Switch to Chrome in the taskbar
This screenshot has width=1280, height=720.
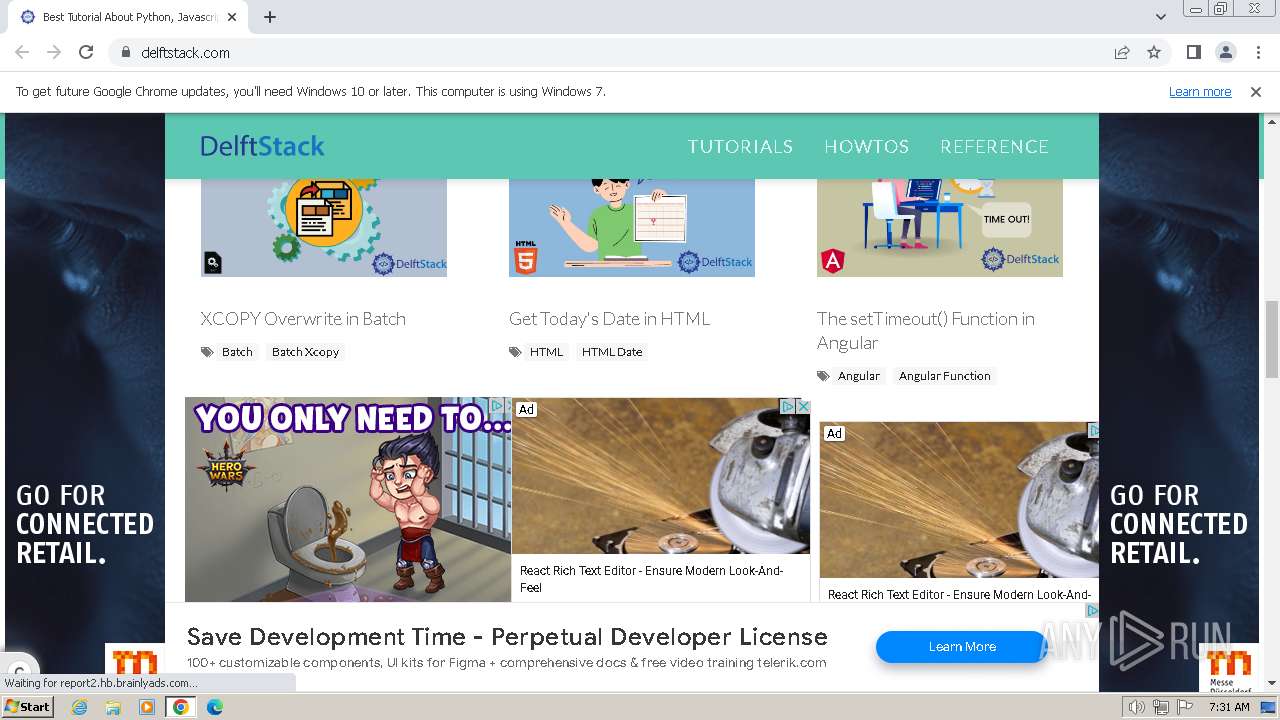pyautogui.click(x=180, y=707)
